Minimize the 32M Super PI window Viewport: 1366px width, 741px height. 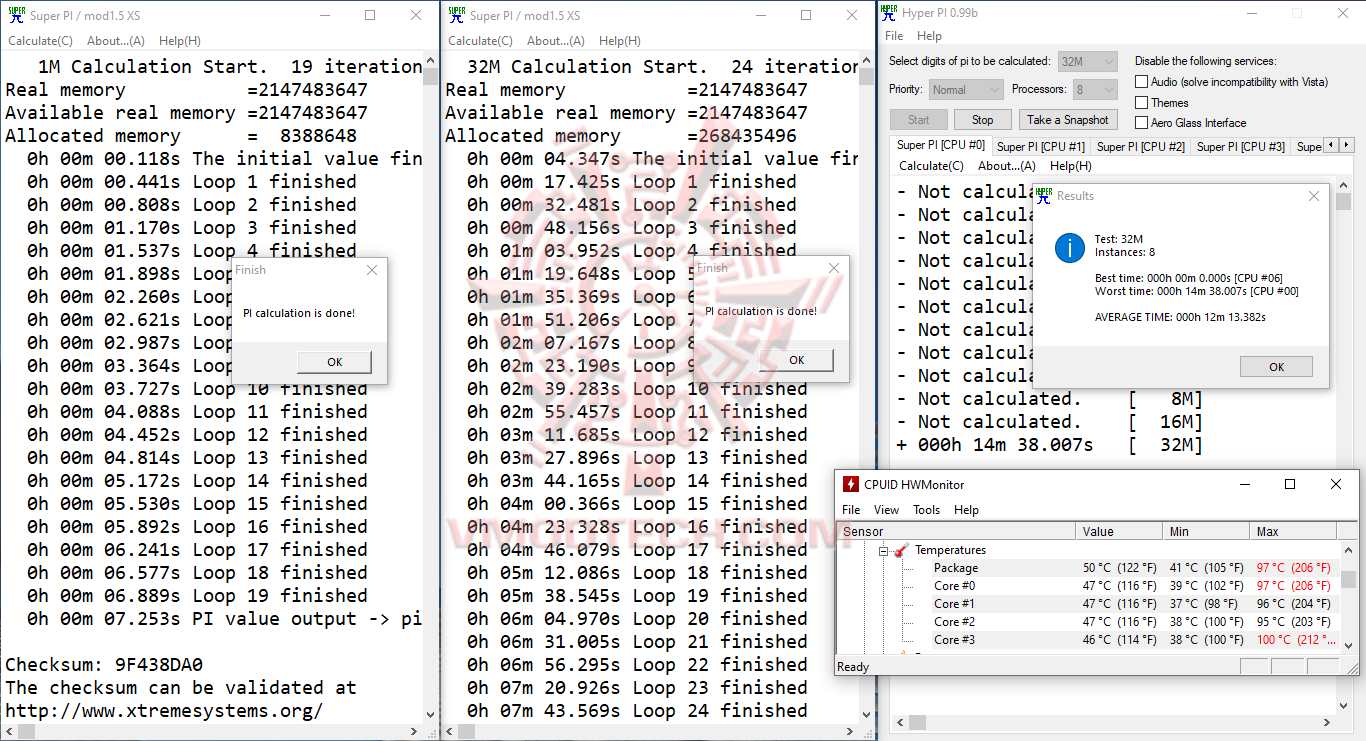[x=760, y=15]
